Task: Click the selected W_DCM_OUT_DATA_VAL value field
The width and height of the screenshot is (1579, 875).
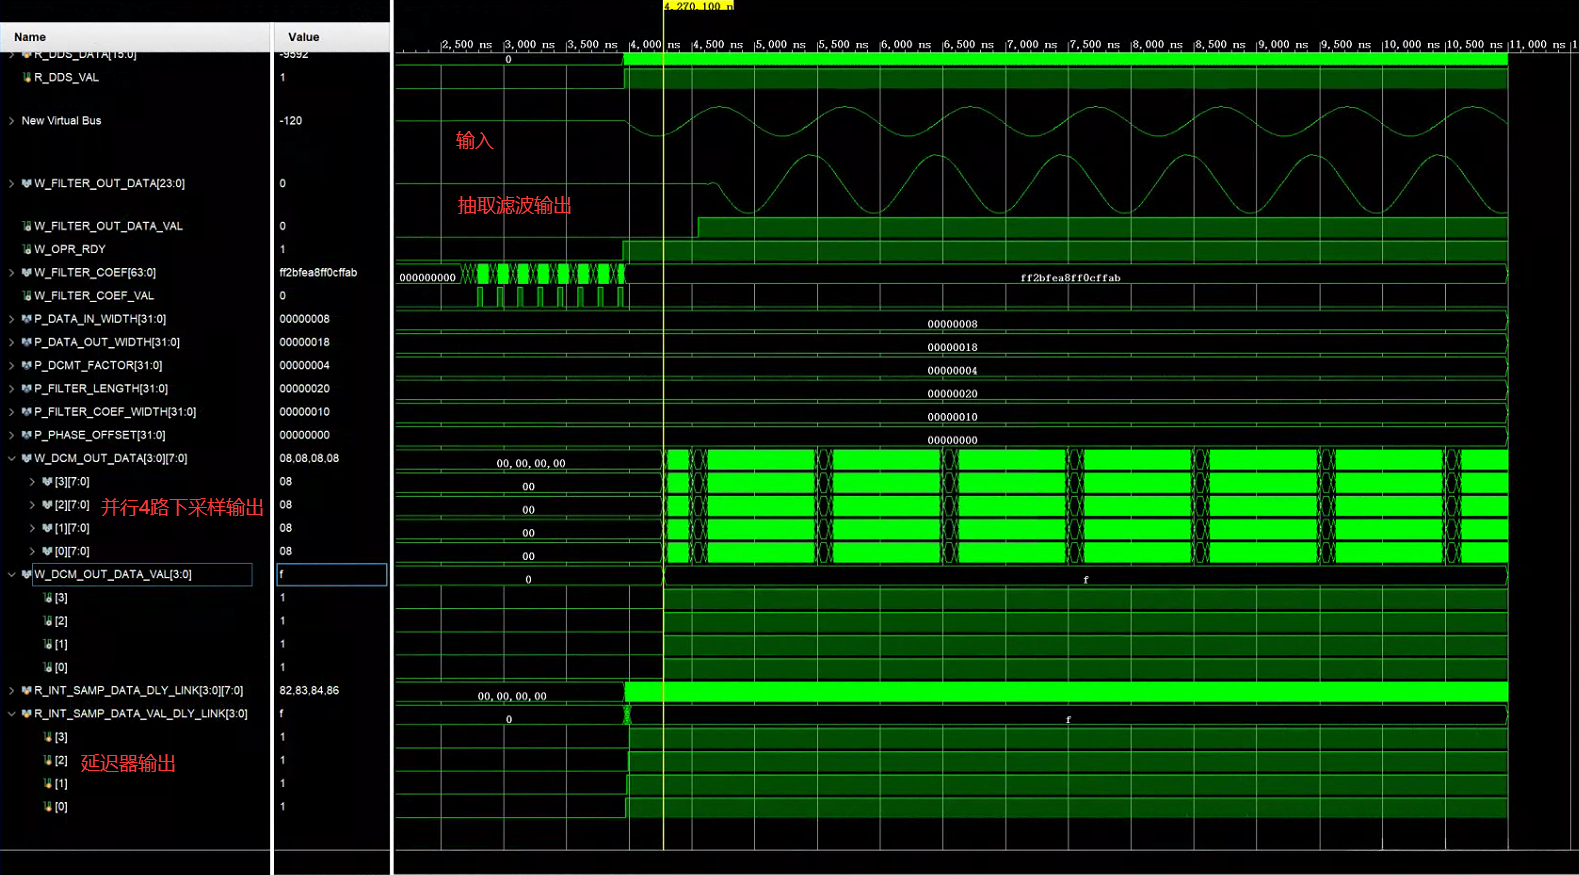Action: pyautogui.click(x=331, y=575)
